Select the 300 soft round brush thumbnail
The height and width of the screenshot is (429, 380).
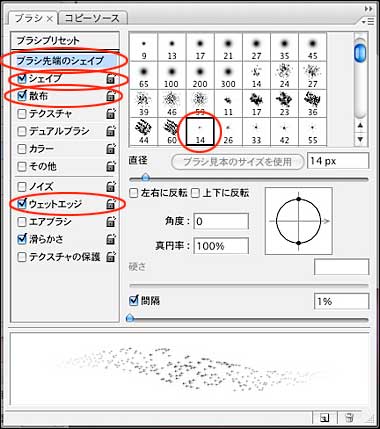coord(228,76)
